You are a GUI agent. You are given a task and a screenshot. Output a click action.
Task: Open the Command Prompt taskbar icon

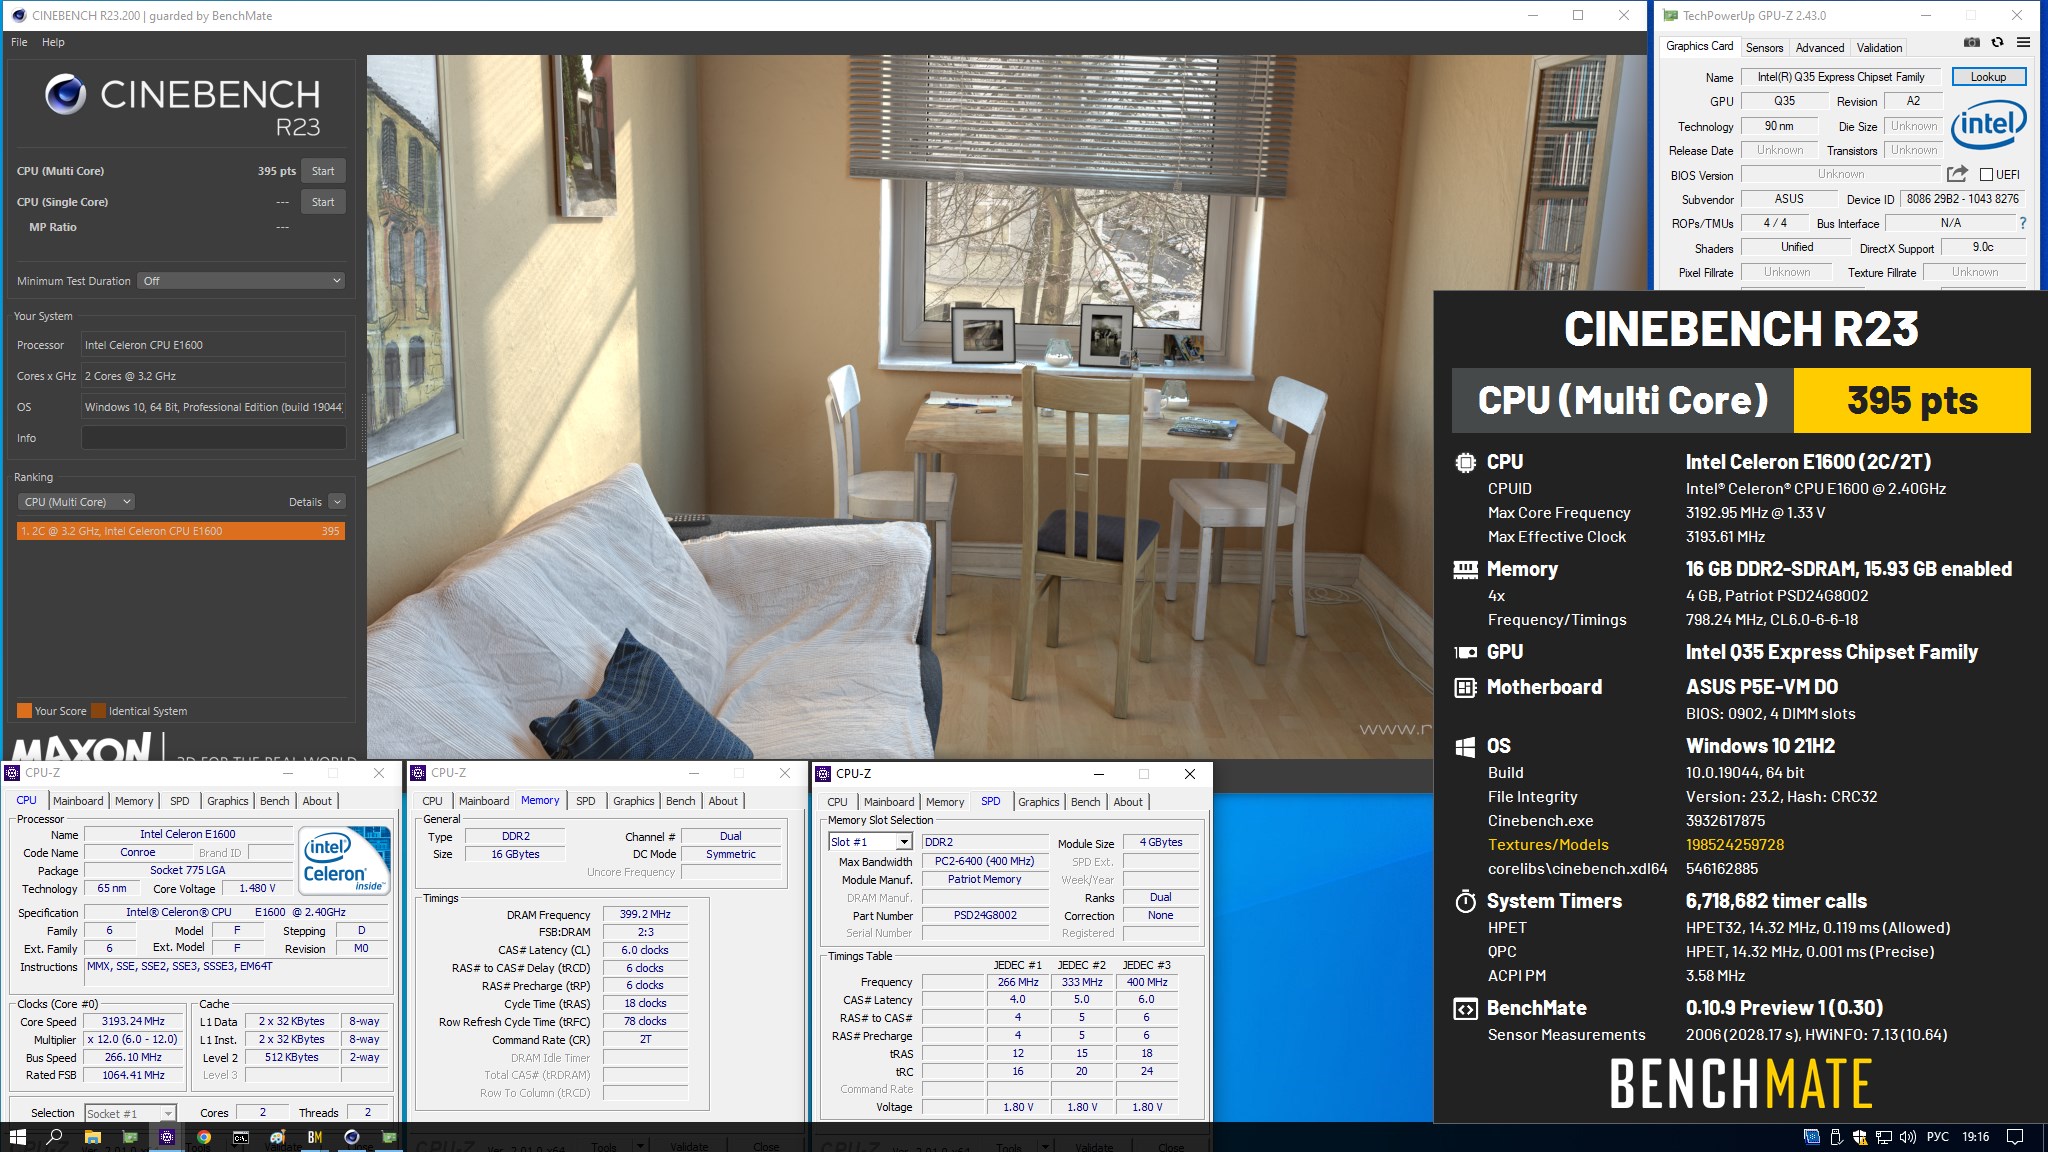[x=241, y=1137]
